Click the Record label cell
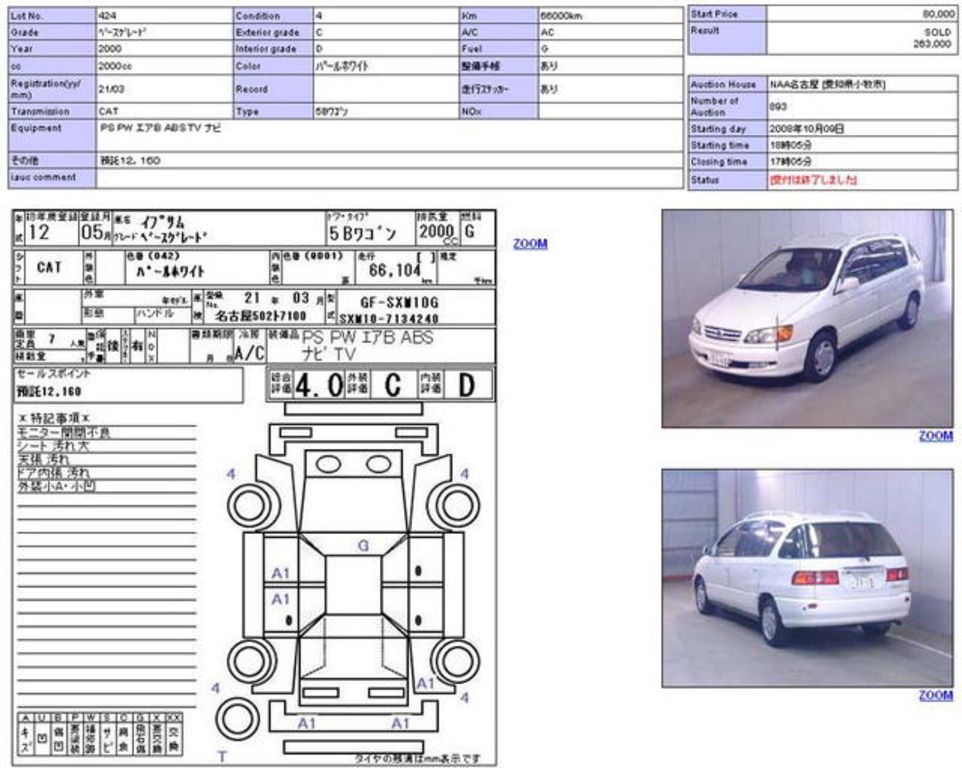The image size is (962, 768). 273,89
